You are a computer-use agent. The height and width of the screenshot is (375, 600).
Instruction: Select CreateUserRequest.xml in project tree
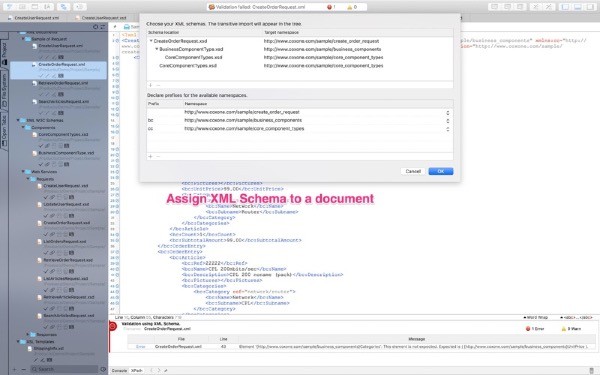pos(60,46)
